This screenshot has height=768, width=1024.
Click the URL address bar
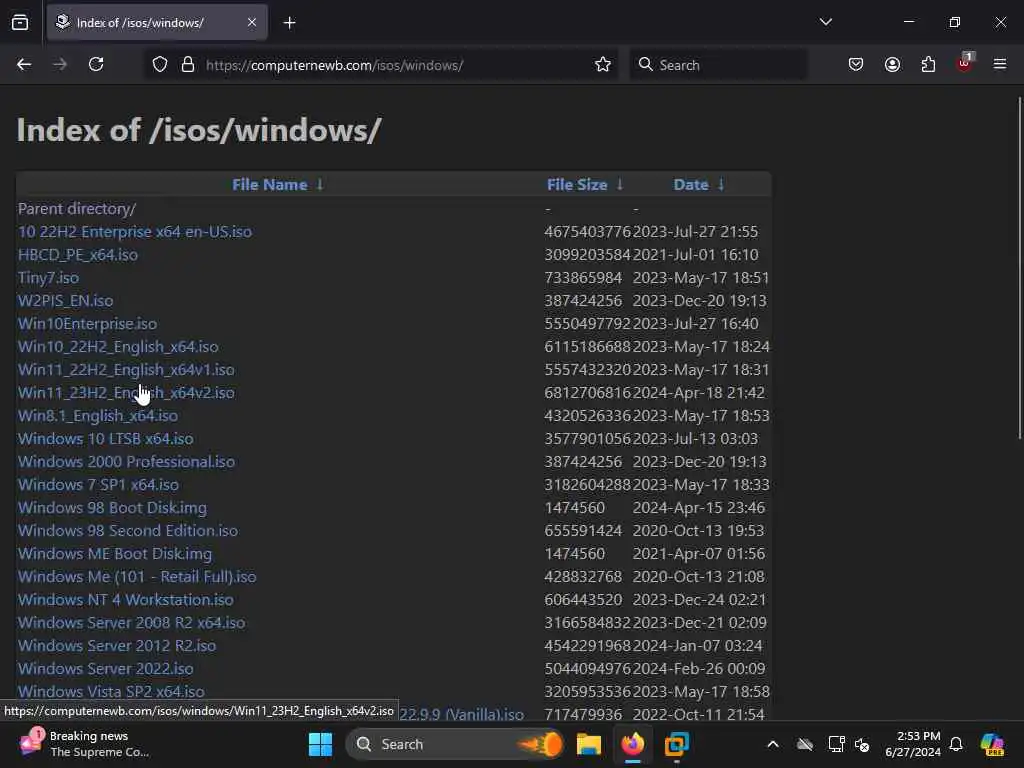click(379, 65)
